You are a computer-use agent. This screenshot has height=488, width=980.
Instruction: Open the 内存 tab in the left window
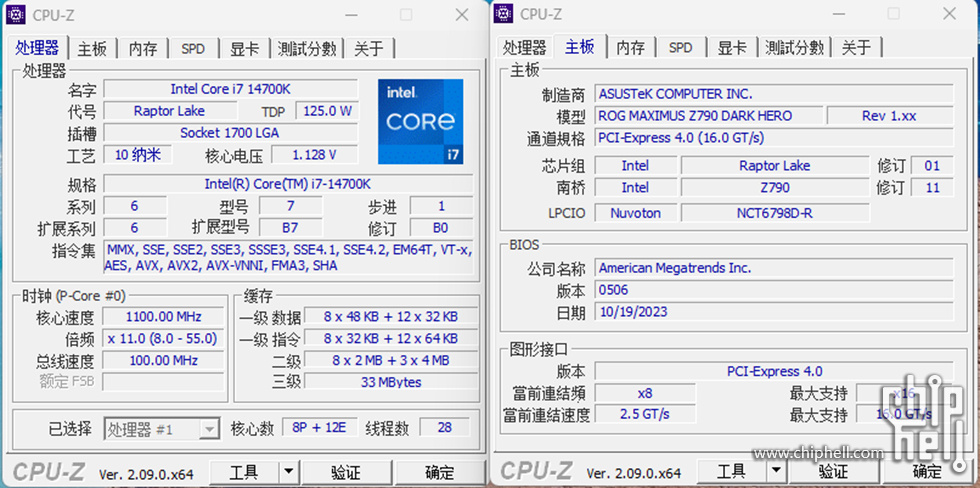pyautogui.click(x=143, y=49)
